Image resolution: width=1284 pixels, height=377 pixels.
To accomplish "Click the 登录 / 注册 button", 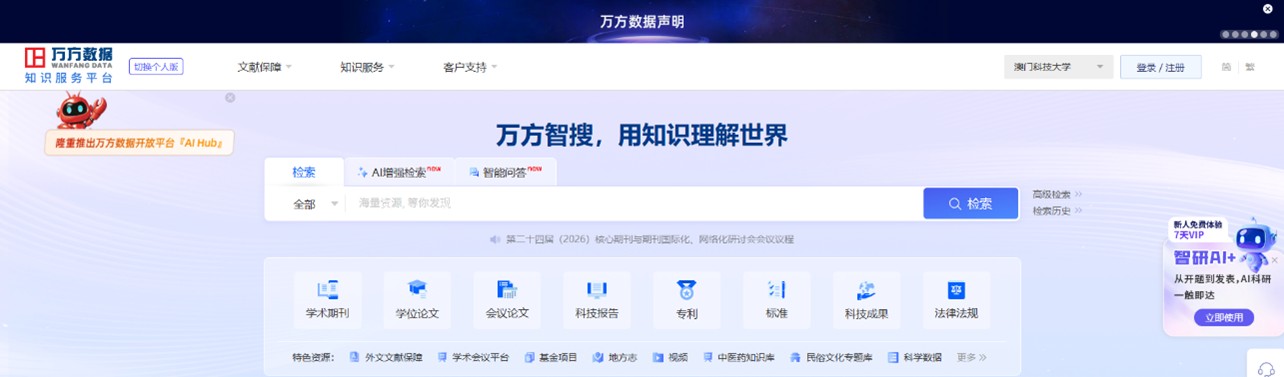I will pos(1160,67).
